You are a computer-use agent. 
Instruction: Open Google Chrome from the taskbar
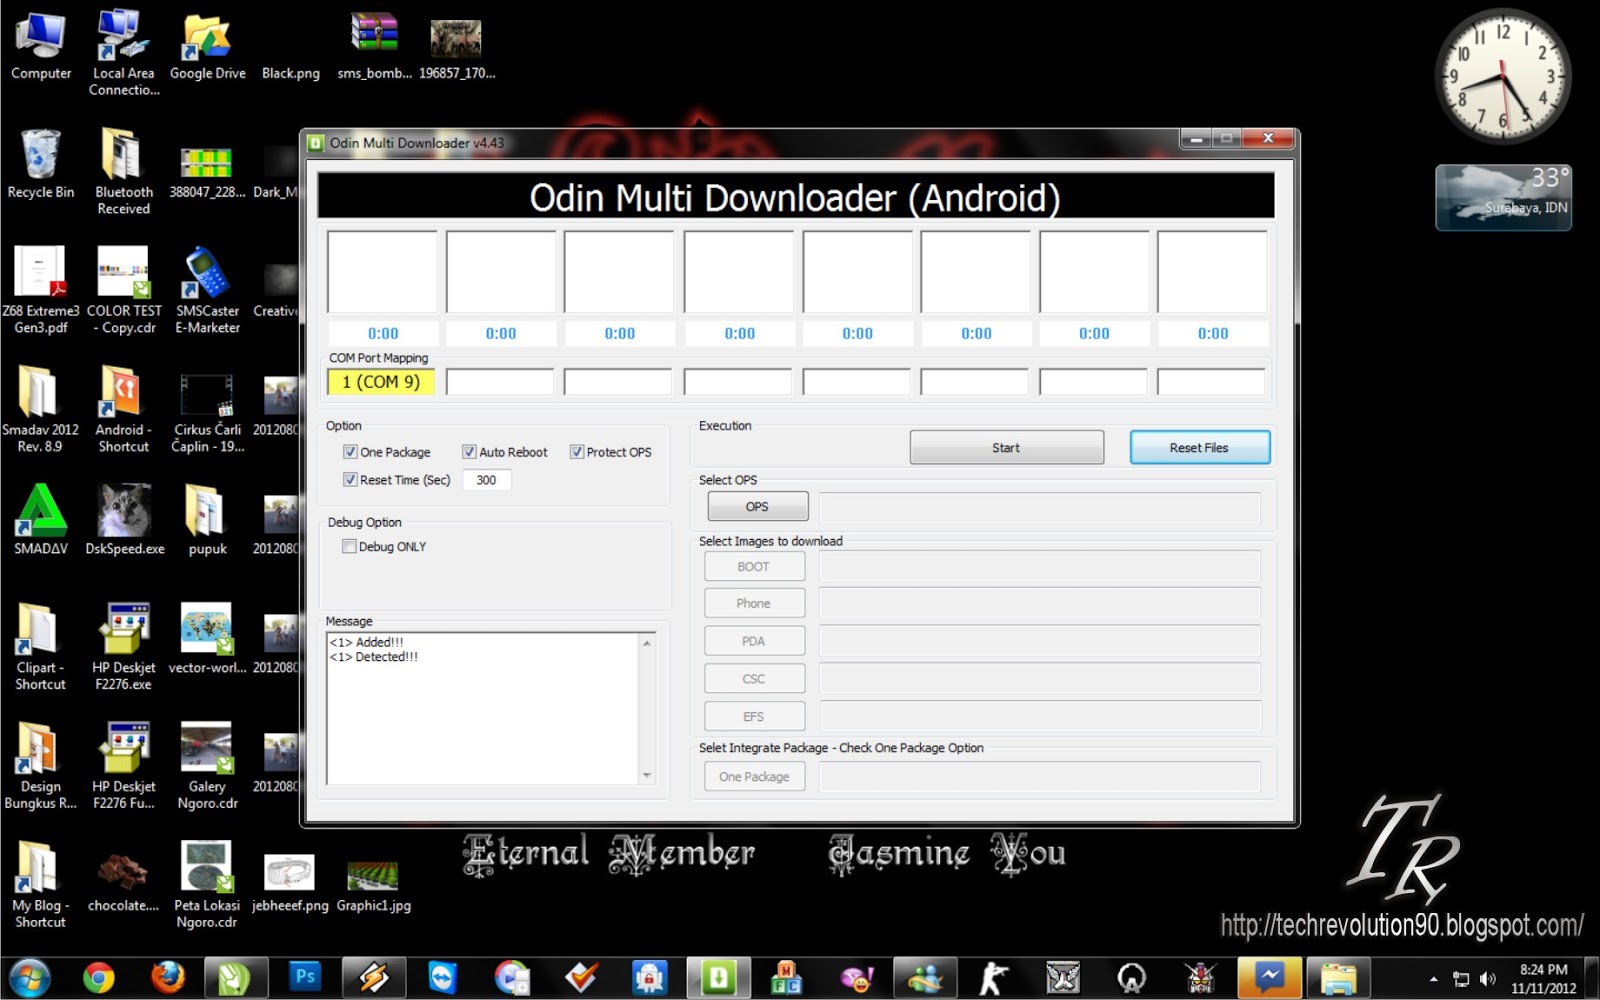[x=98, y=977]
